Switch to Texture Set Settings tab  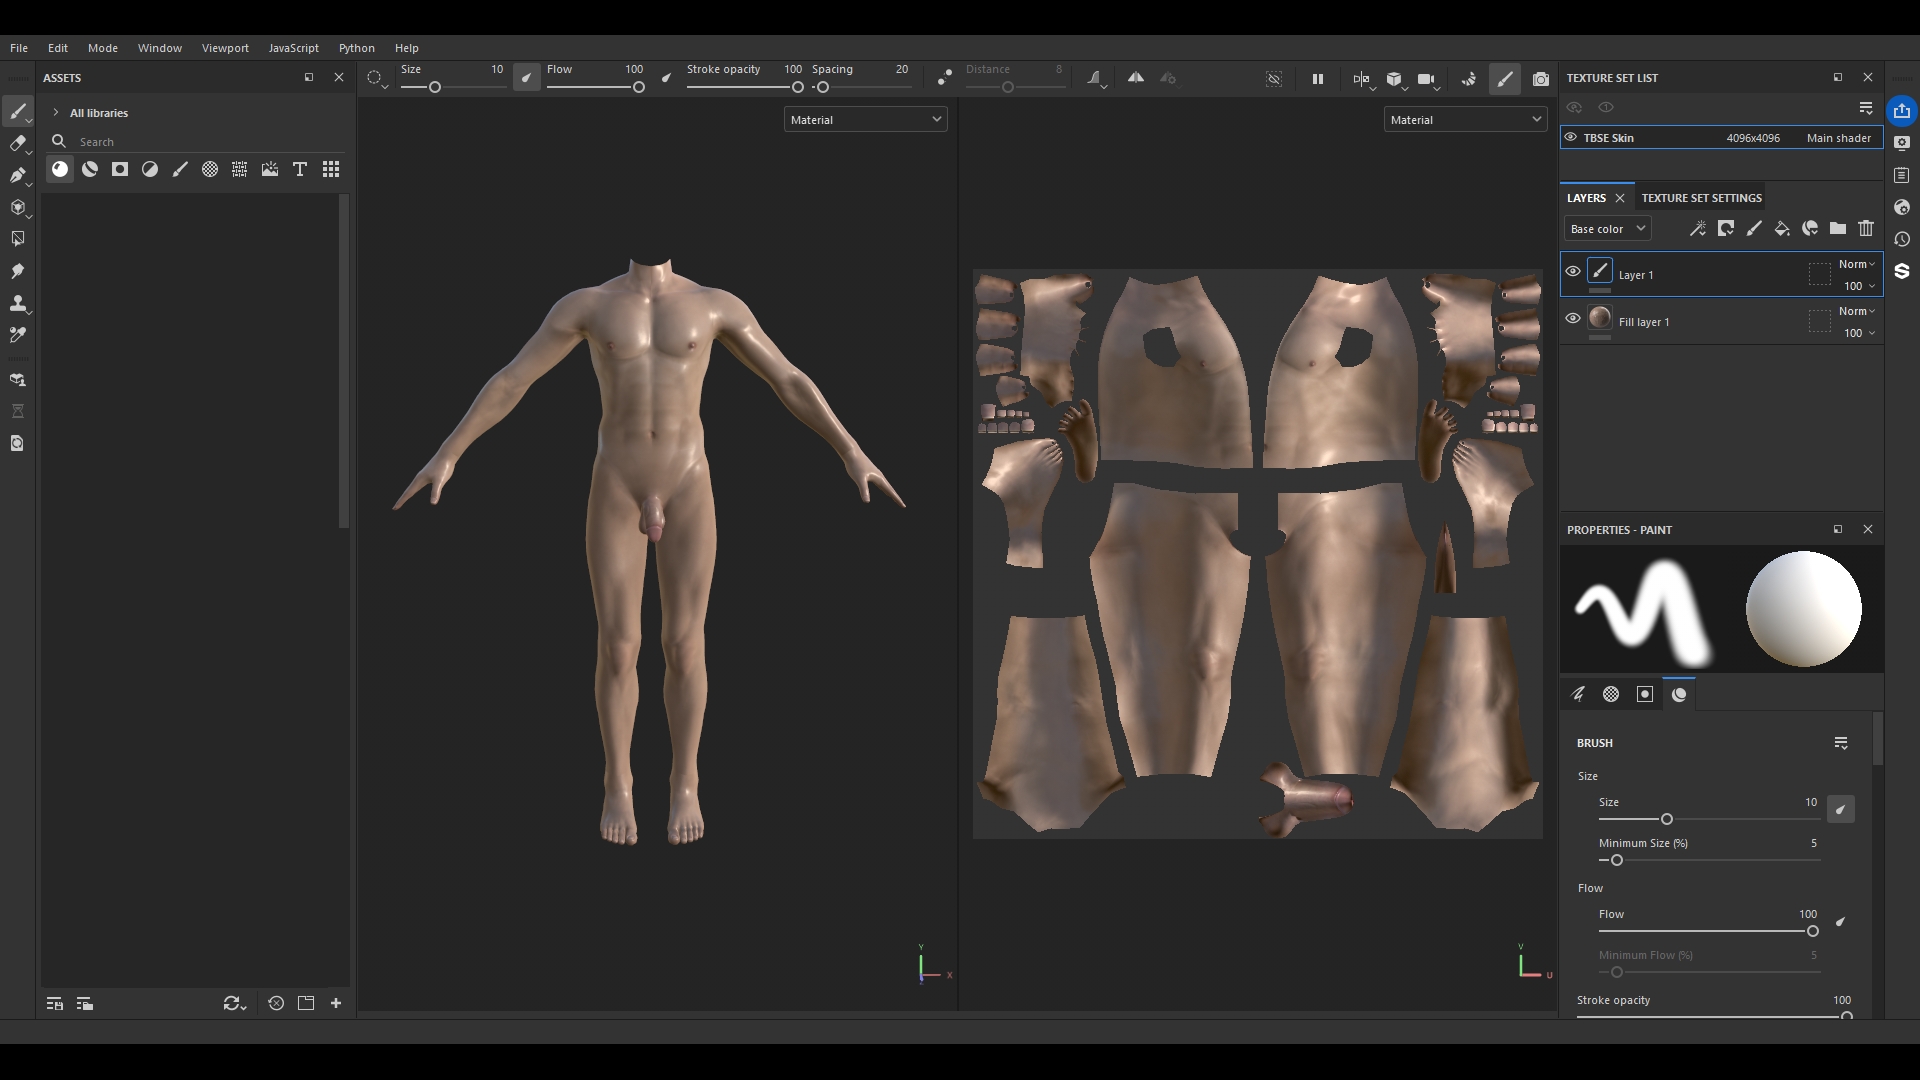coord(1701,198)
